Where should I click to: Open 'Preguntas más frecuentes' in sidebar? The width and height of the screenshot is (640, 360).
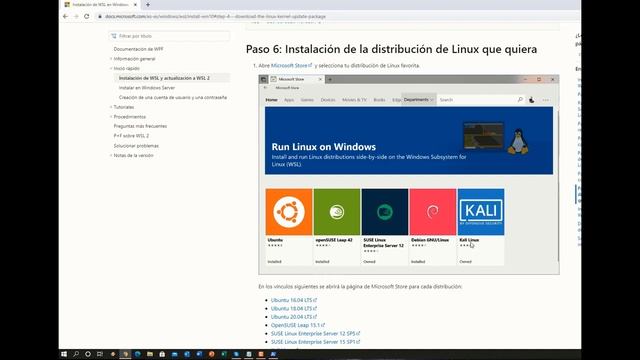tap(140, 126)
